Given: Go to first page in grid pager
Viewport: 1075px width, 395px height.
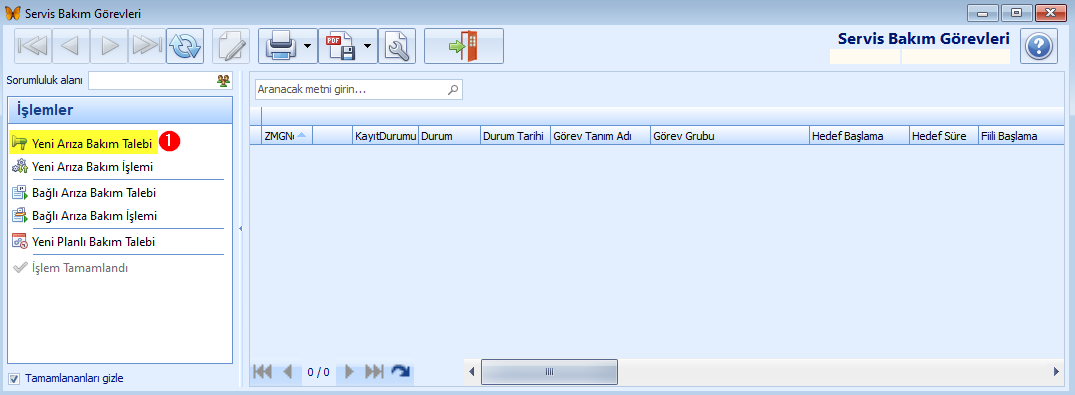Looking at the screenshot, I should pos(263,372).
